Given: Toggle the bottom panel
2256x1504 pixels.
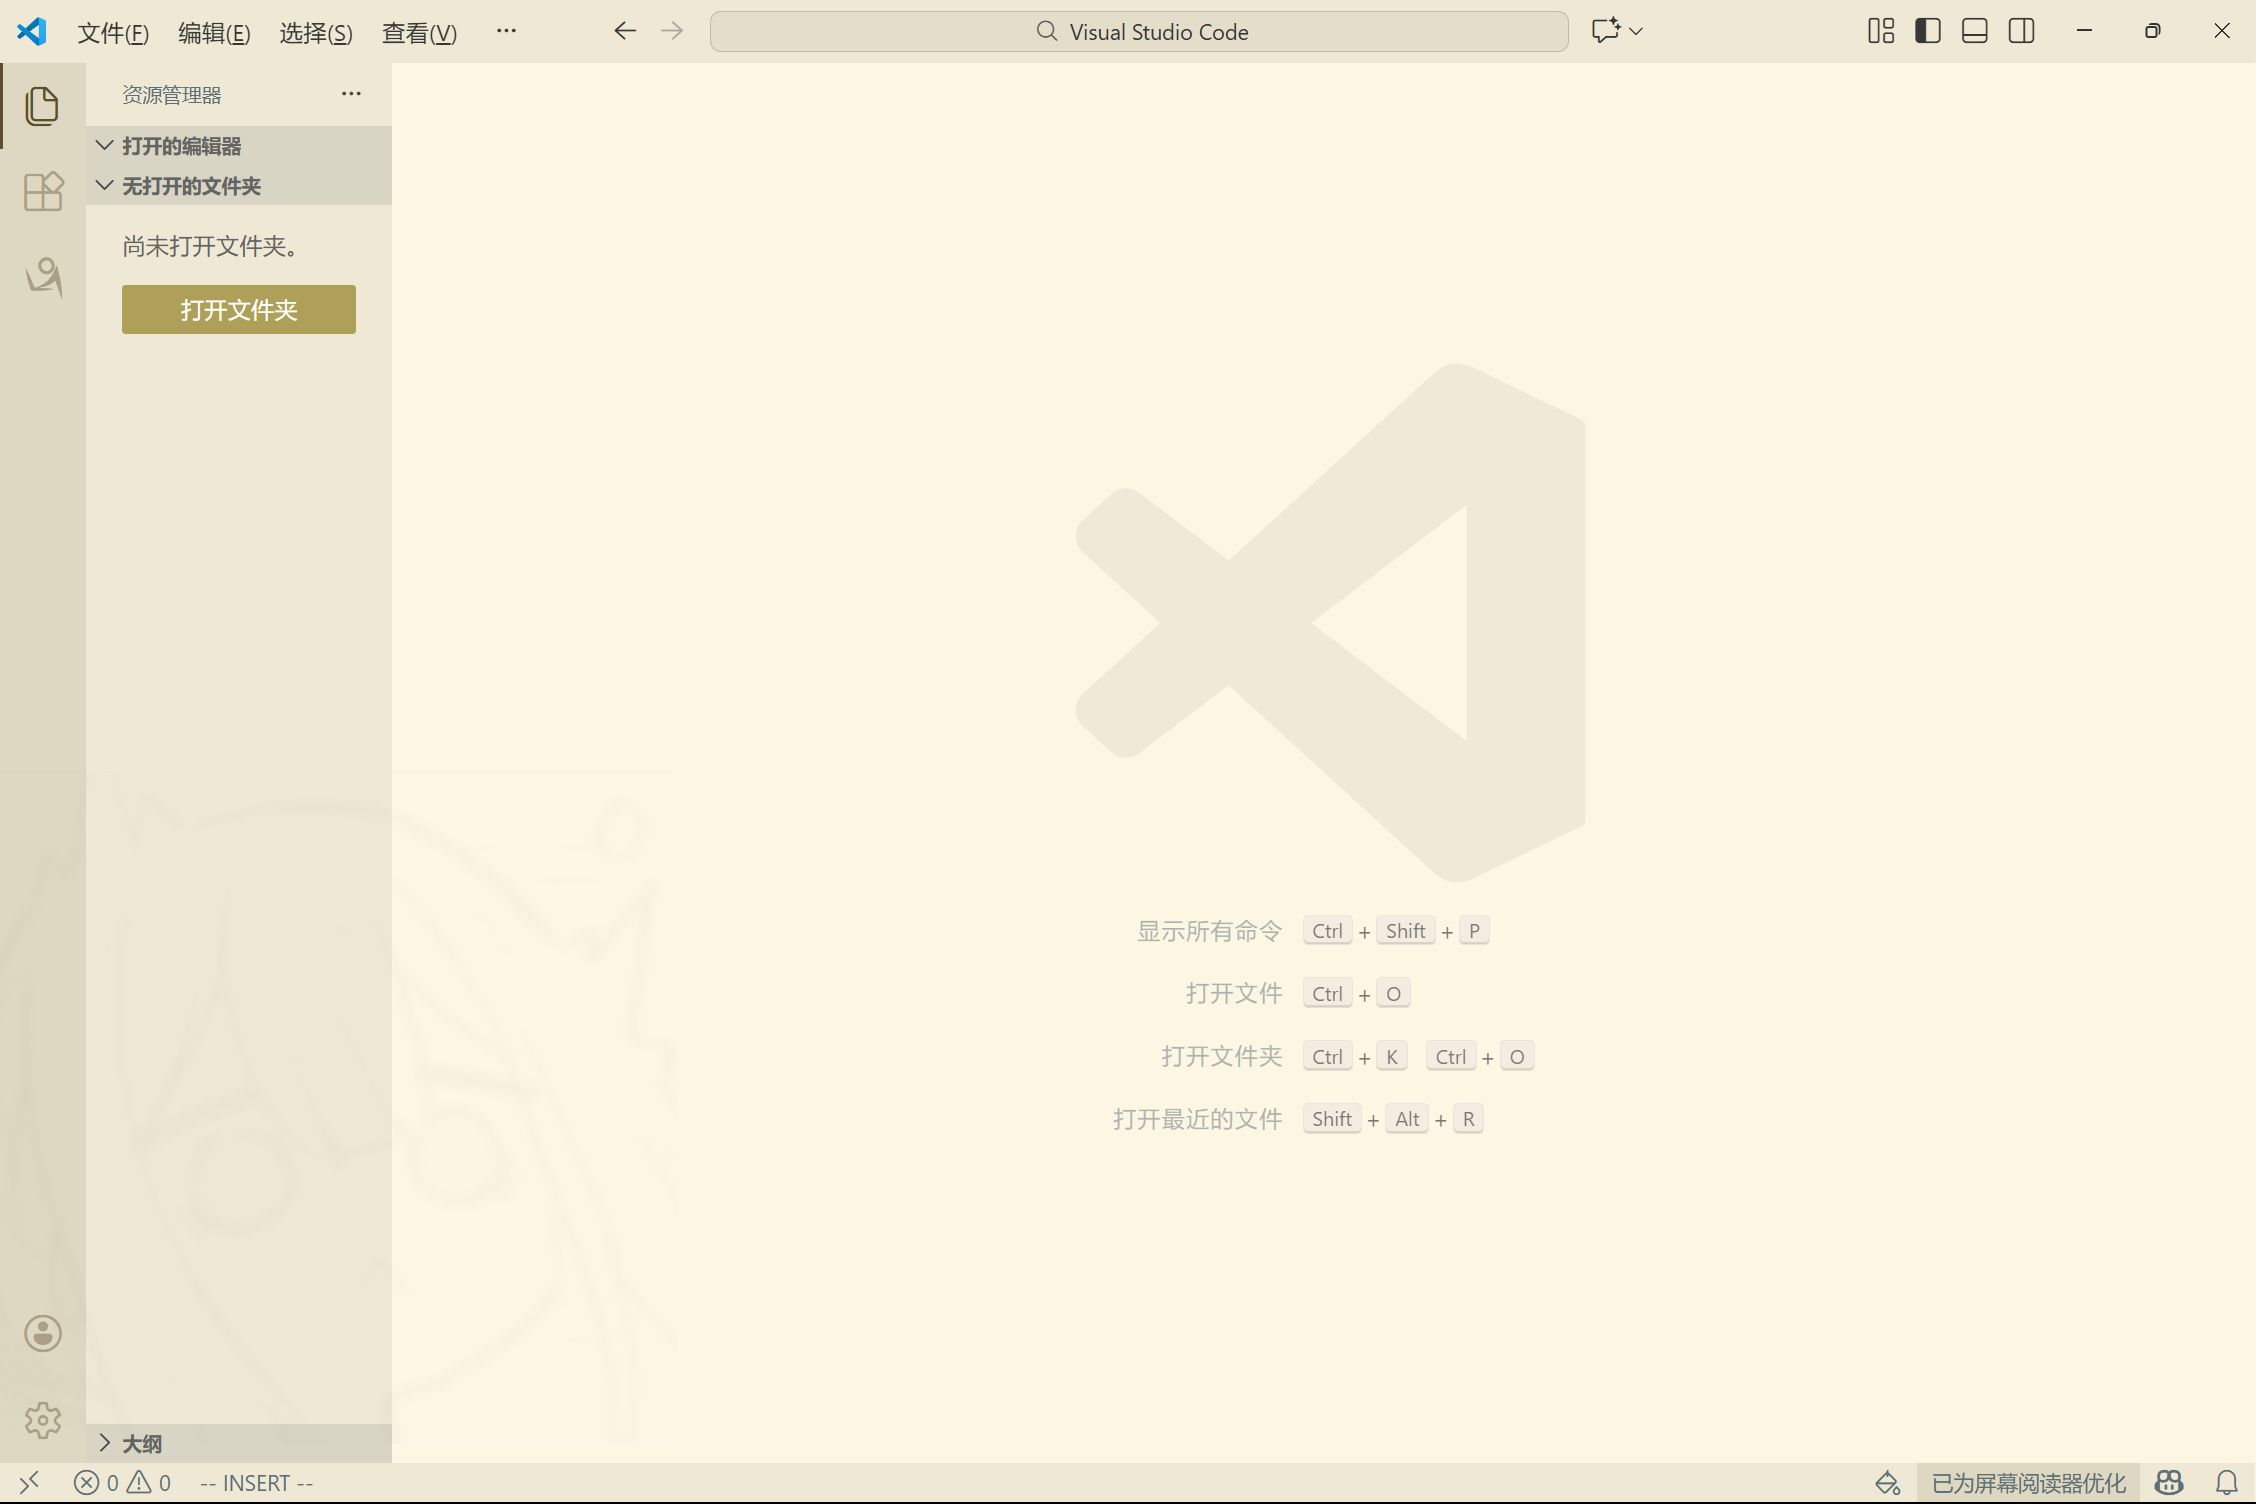Looking at the screenshot, I should 1975,31.
